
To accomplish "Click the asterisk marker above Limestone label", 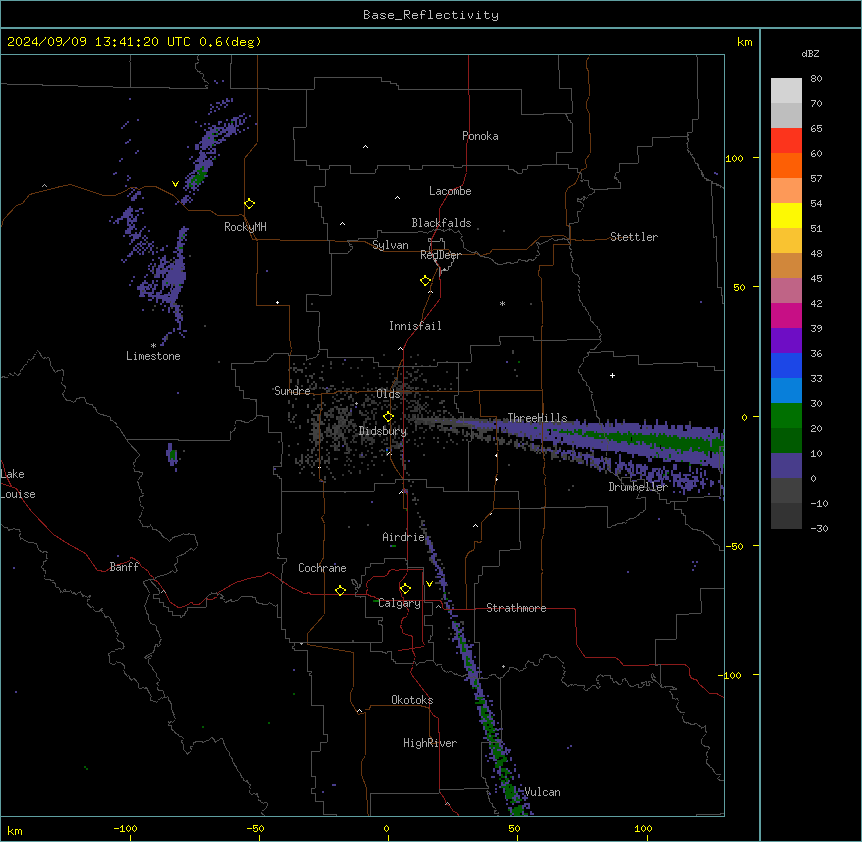I will [153, 346].
